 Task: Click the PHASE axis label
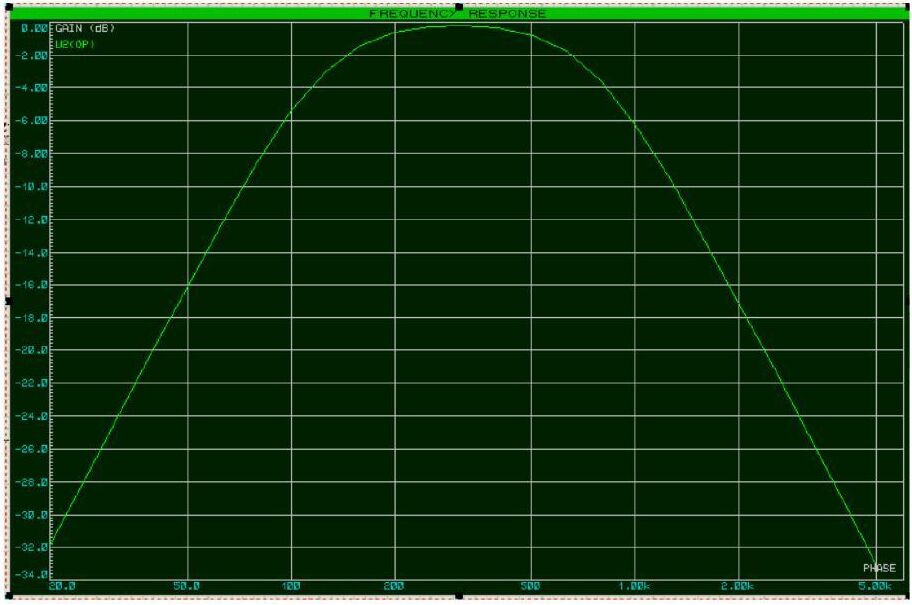[x=879, y=568]
